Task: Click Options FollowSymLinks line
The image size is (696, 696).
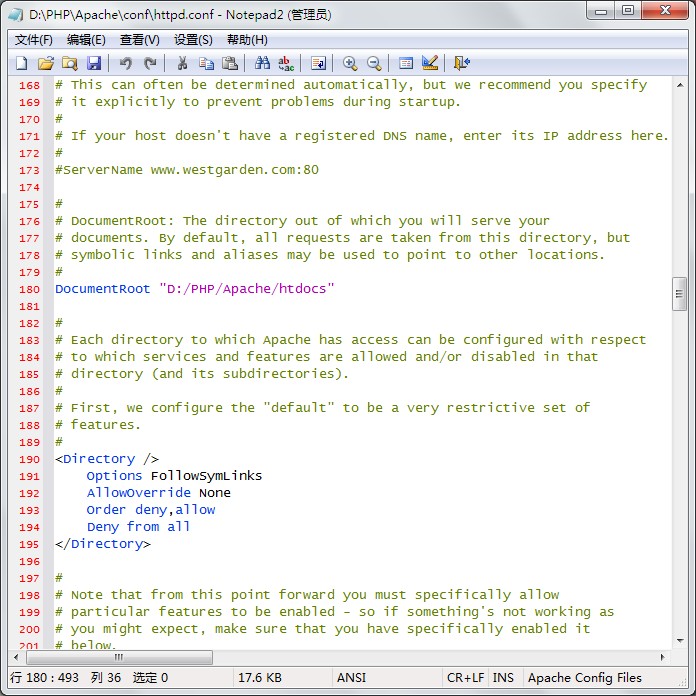Action: tap(174, 476)
